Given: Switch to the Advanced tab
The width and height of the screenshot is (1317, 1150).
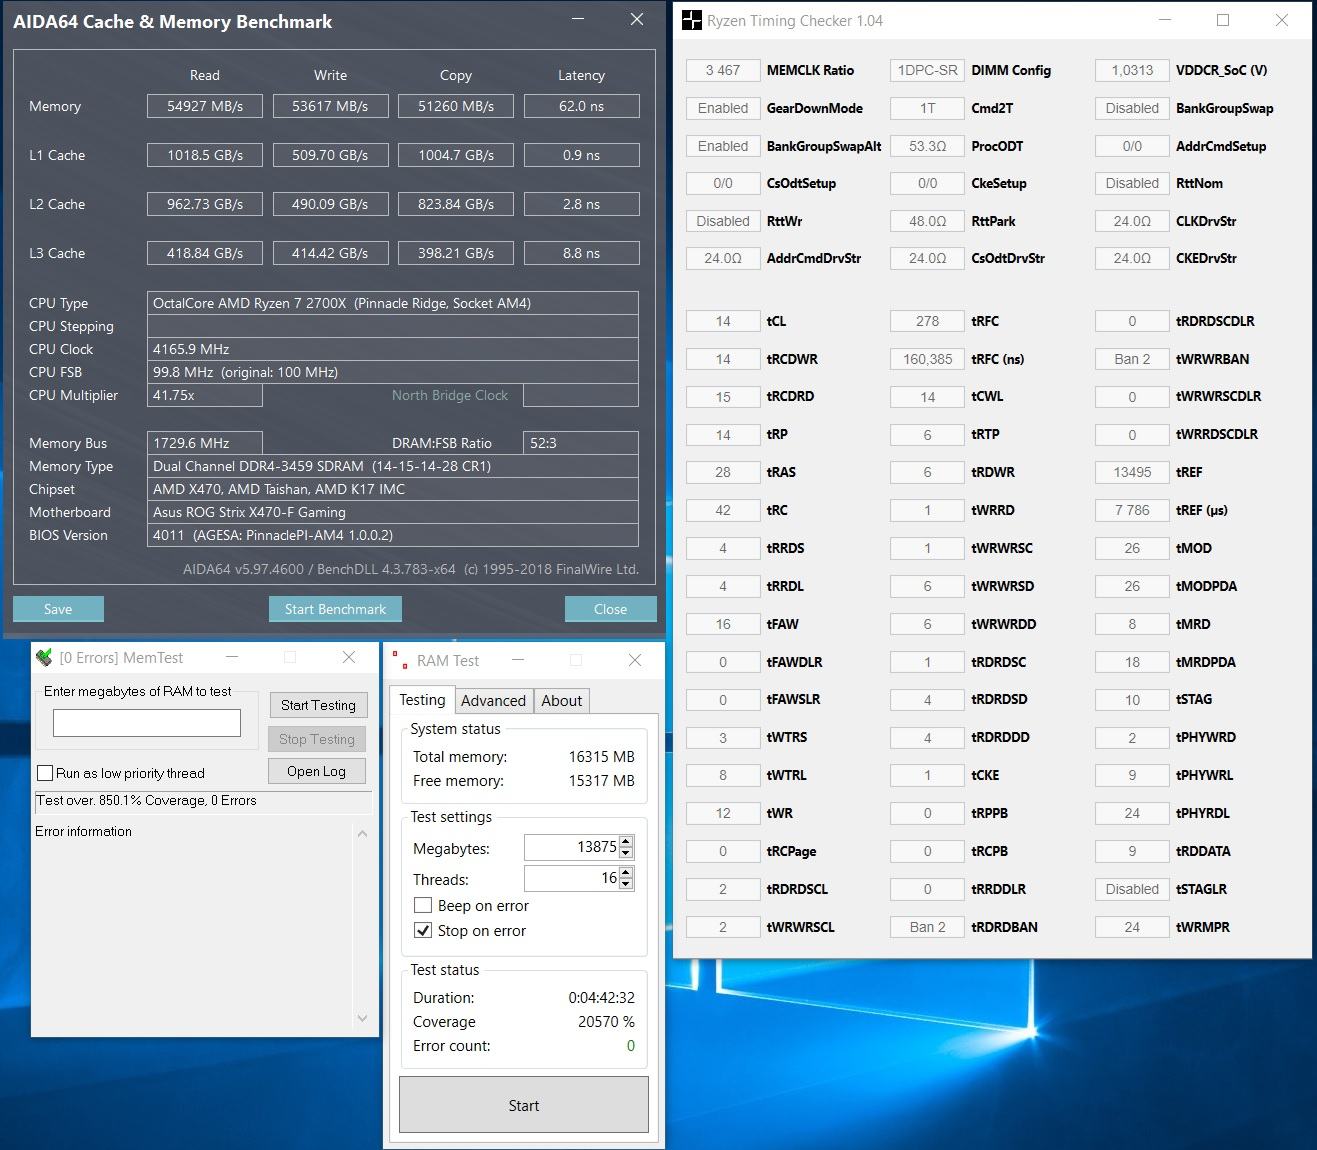Looking at the screenshot, I should point(493,701).
